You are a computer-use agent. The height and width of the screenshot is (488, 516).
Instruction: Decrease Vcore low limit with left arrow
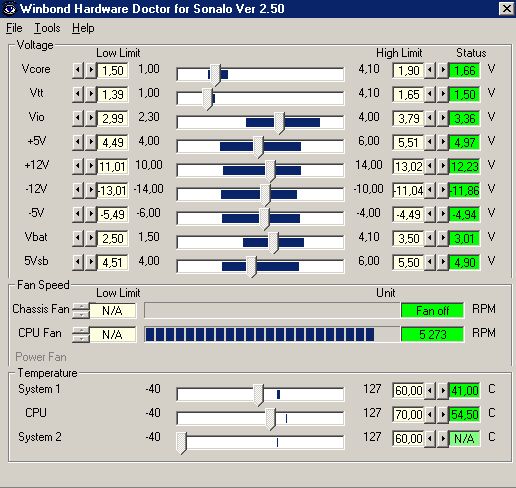(78, 70)
